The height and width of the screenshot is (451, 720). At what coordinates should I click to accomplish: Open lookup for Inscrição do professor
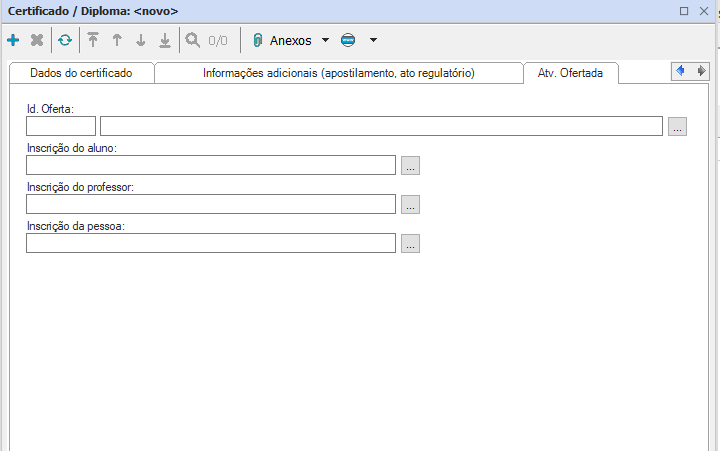click(x=410, y=204)
